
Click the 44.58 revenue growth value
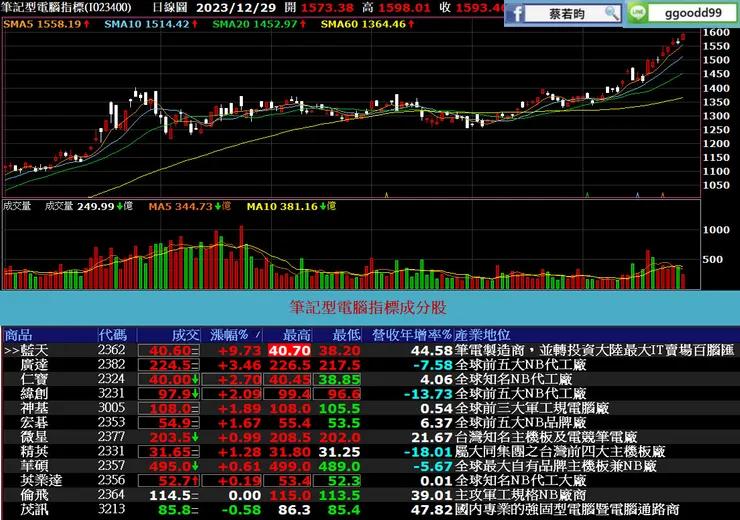[x=432, y=351]
